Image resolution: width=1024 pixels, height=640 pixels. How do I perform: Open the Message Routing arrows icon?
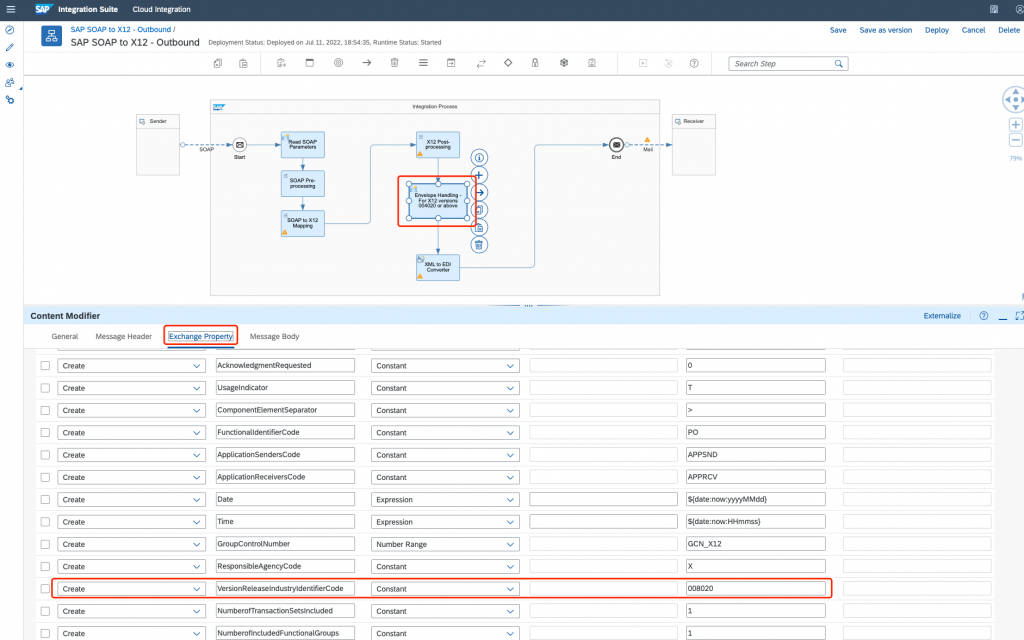[481, 63]
